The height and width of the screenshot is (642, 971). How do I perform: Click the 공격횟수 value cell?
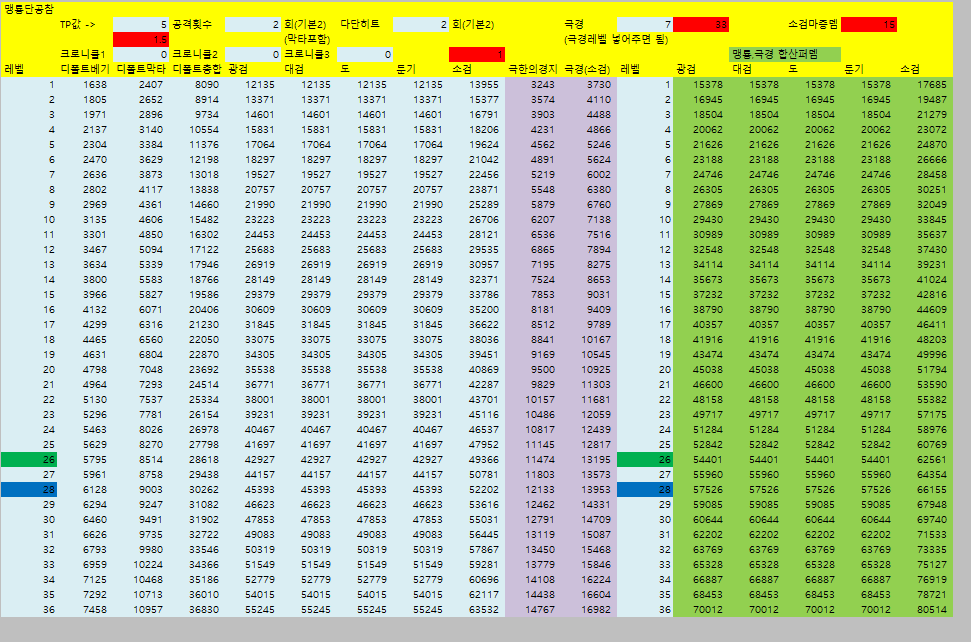point(254,23)
